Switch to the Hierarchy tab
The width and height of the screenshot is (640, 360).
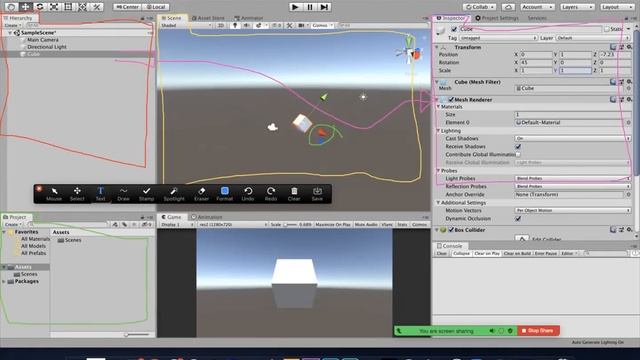tap(19, 18)
